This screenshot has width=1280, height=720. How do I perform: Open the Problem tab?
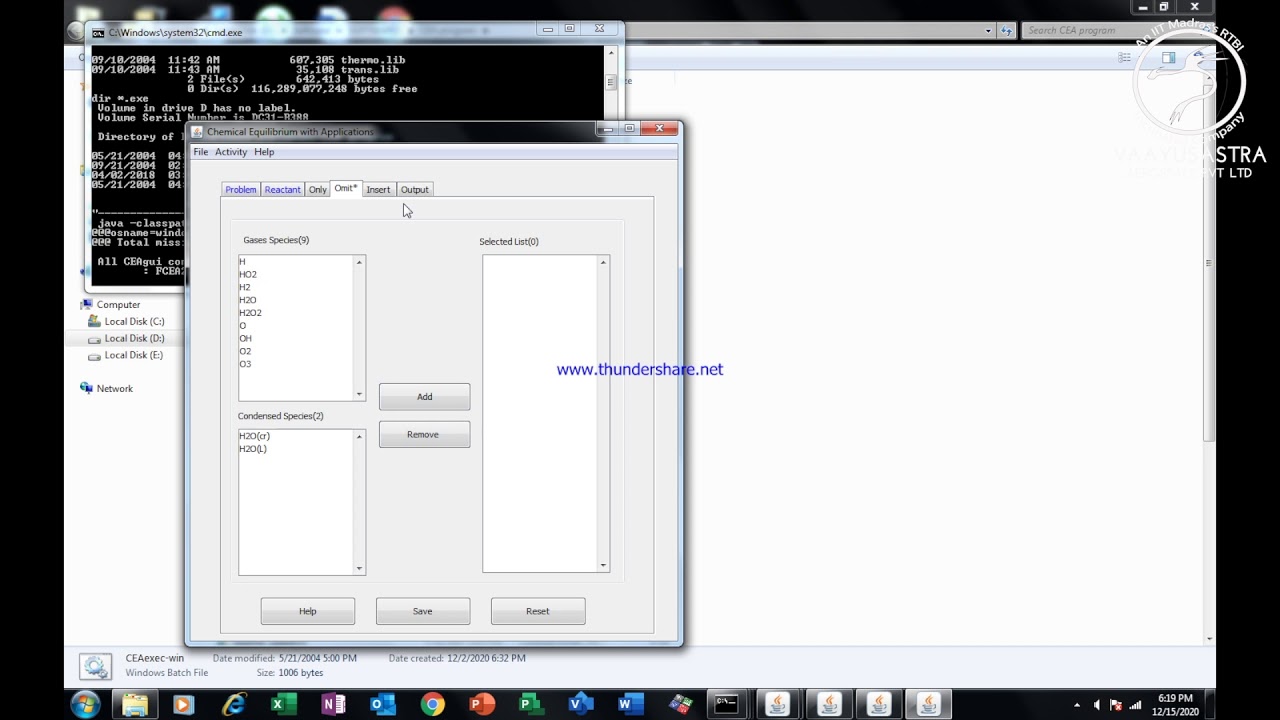point(240,190)
